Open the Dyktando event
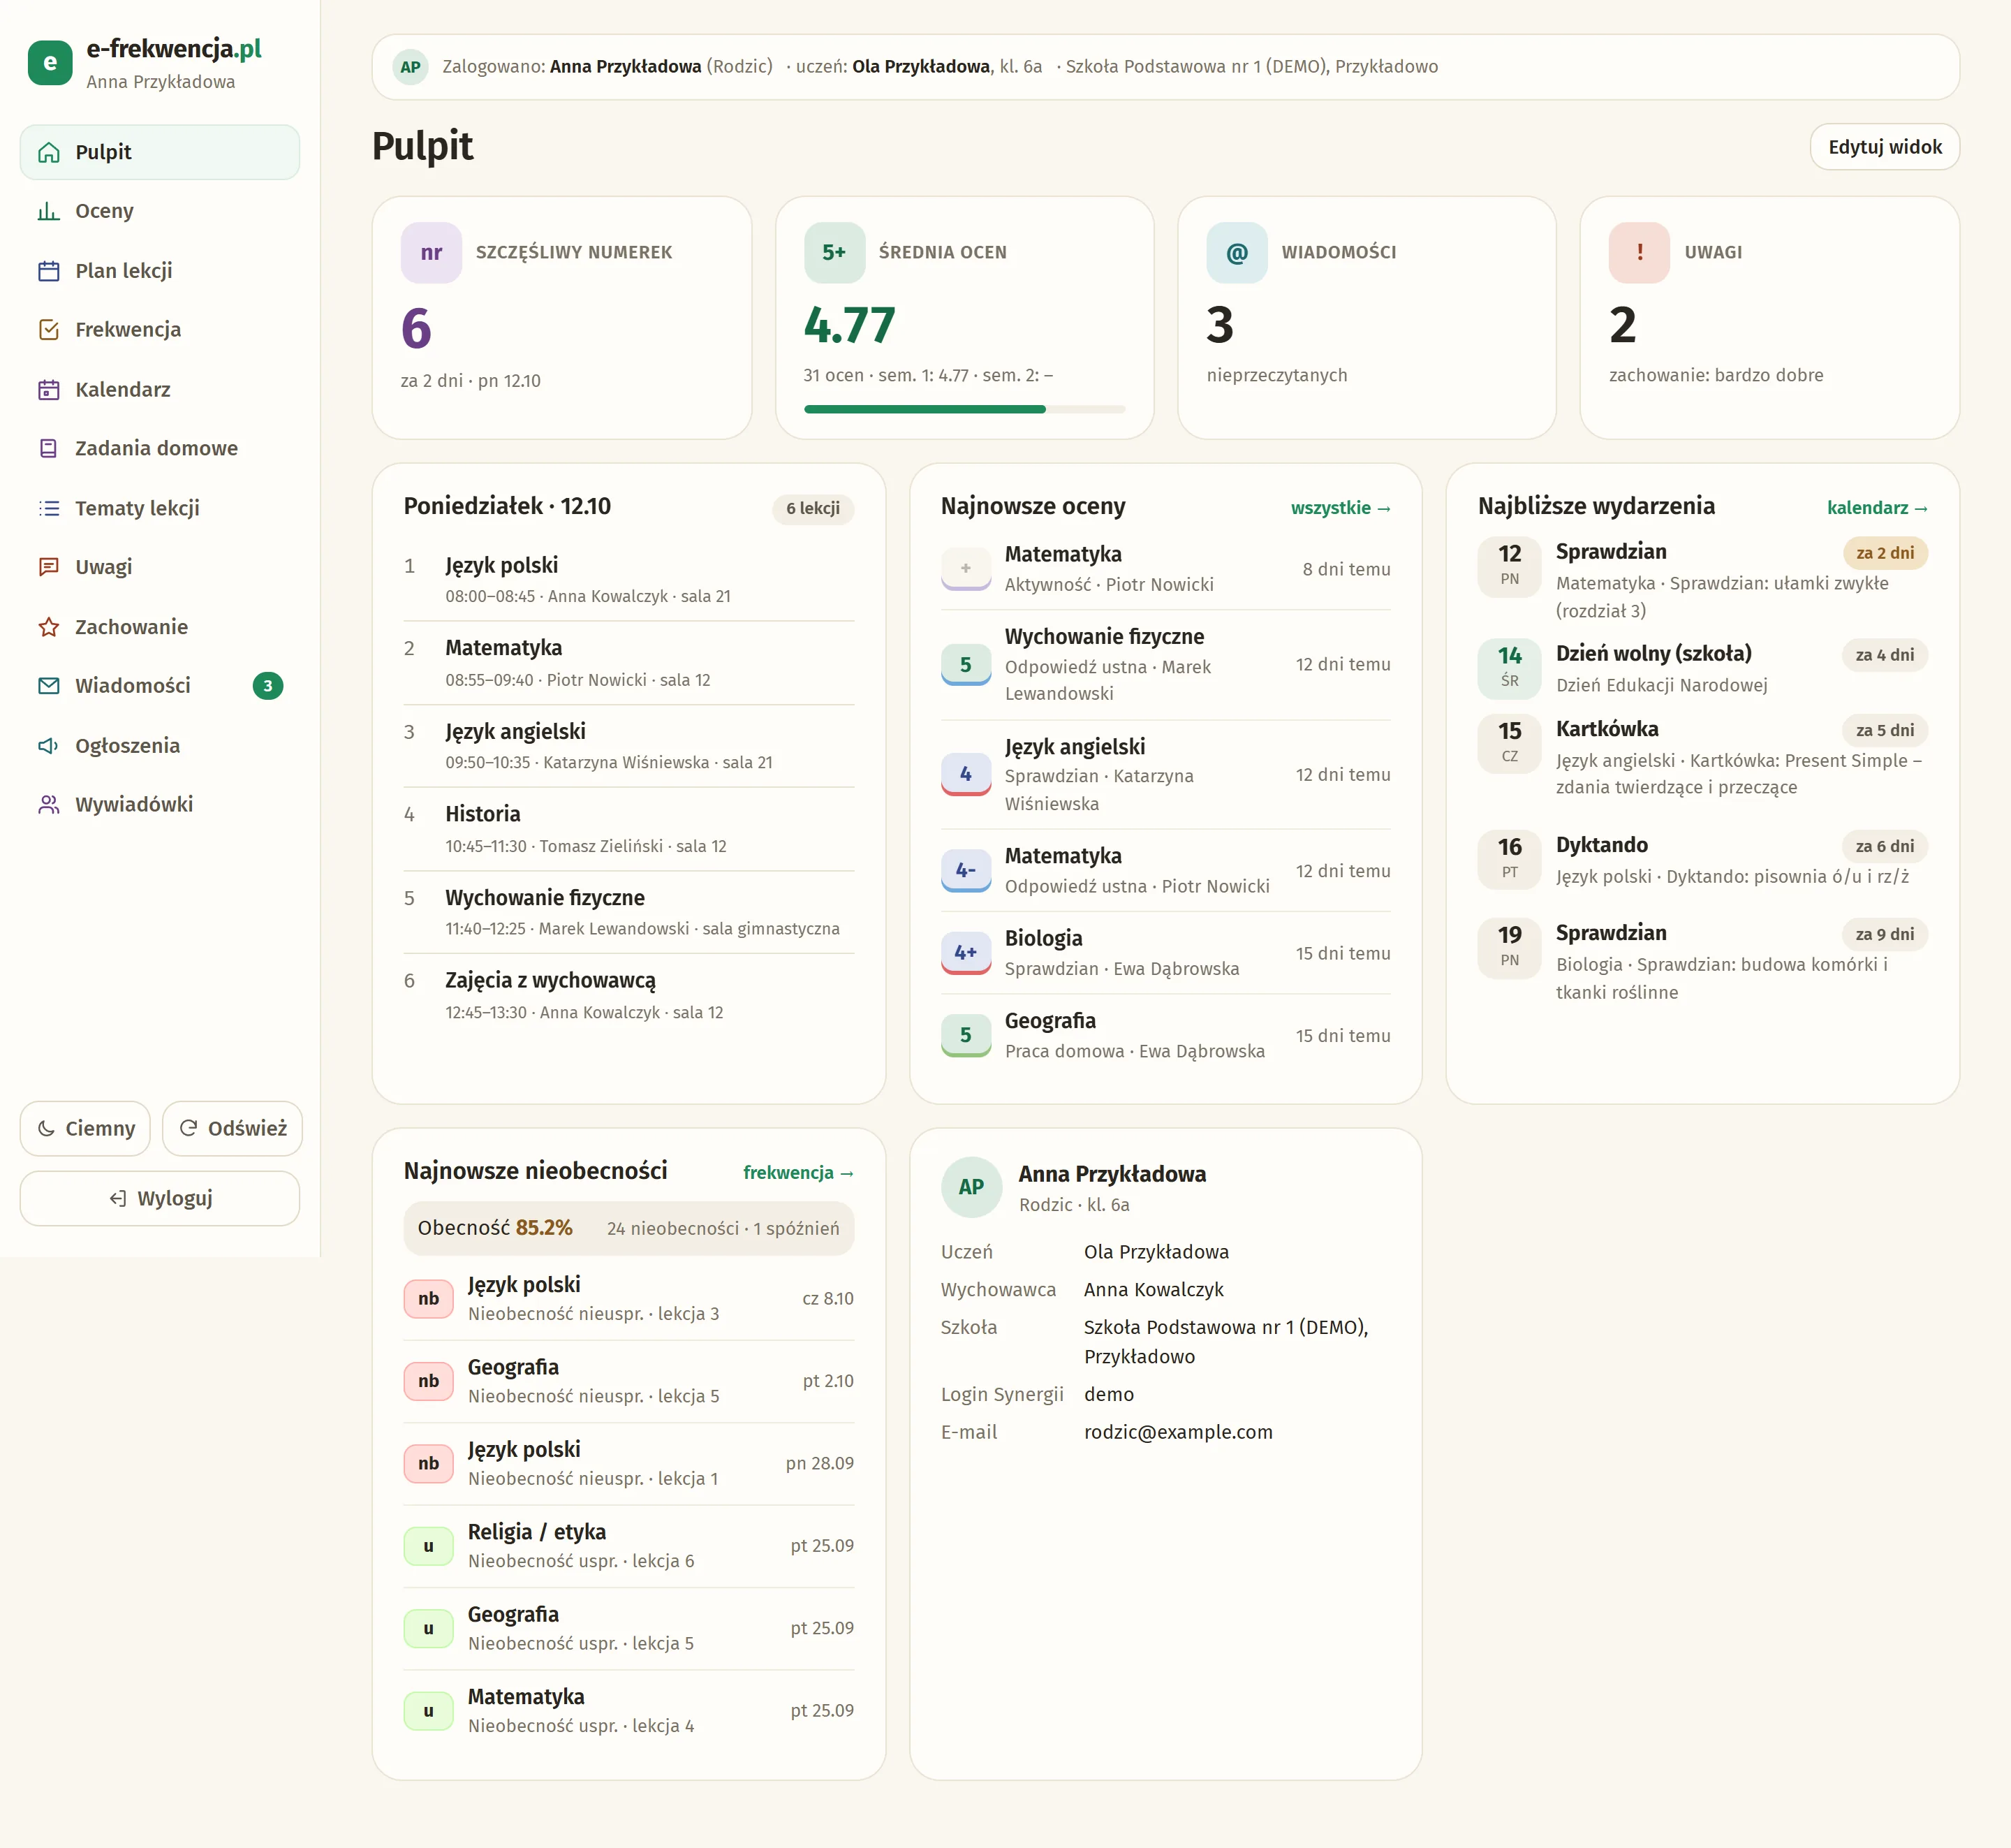The image size is (2011, 1848). point(1702,860)
